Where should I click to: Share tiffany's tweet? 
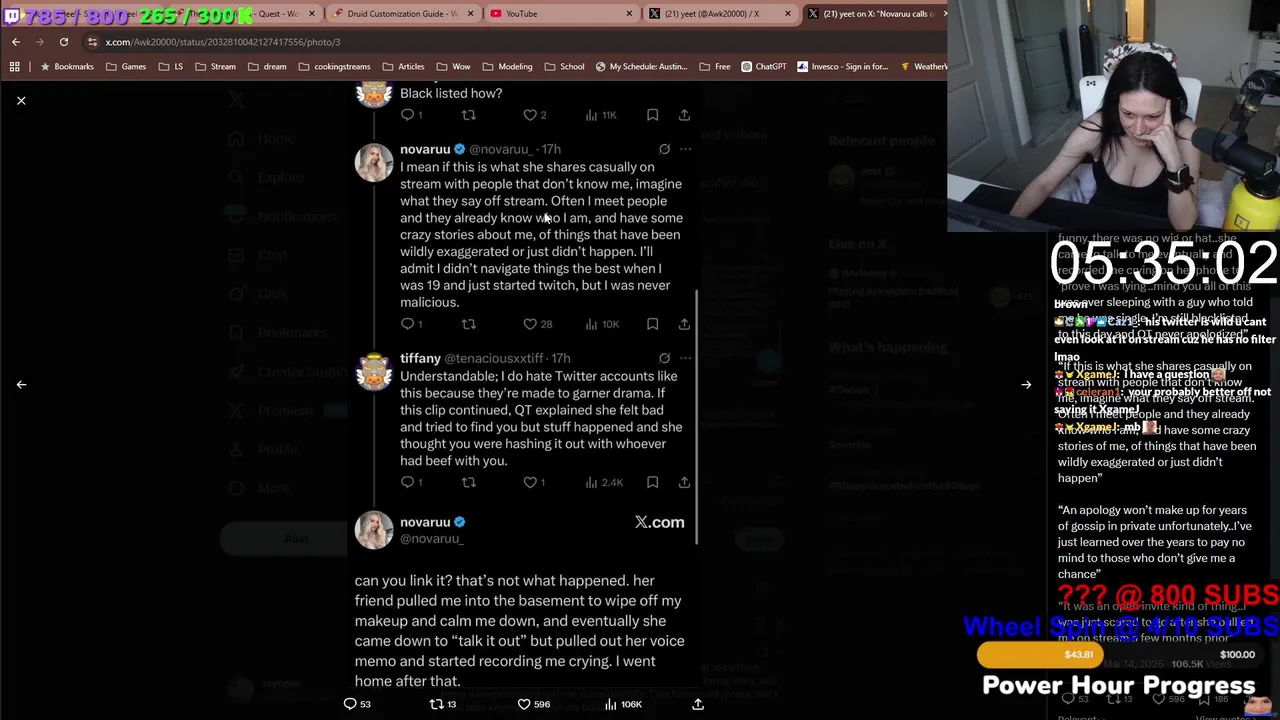click(x=684, y=482)
